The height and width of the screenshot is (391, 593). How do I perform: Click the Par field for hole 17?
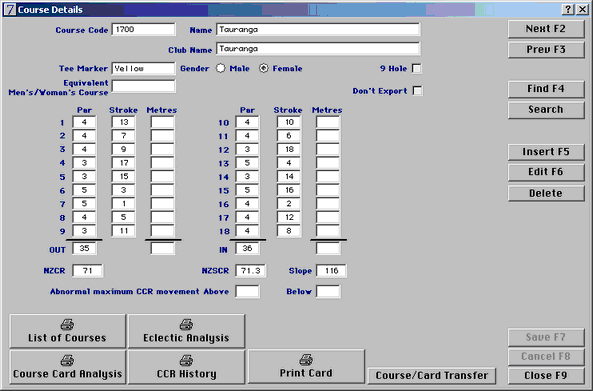[247, 217]
